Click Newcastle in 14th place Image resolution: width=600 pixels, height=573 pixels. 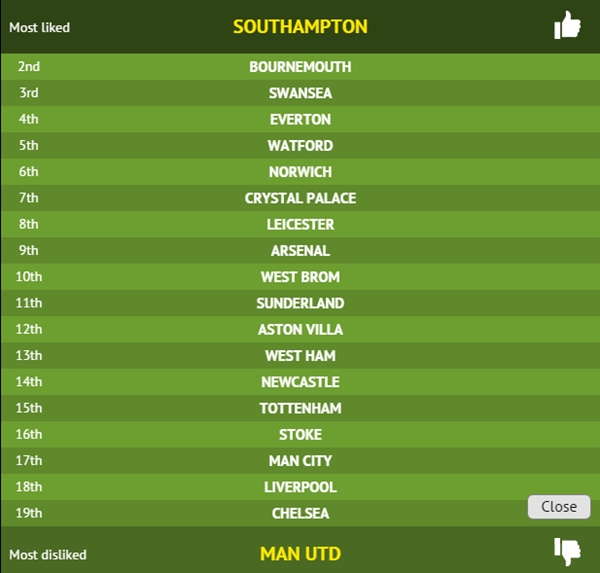click(x=300, y=382)
